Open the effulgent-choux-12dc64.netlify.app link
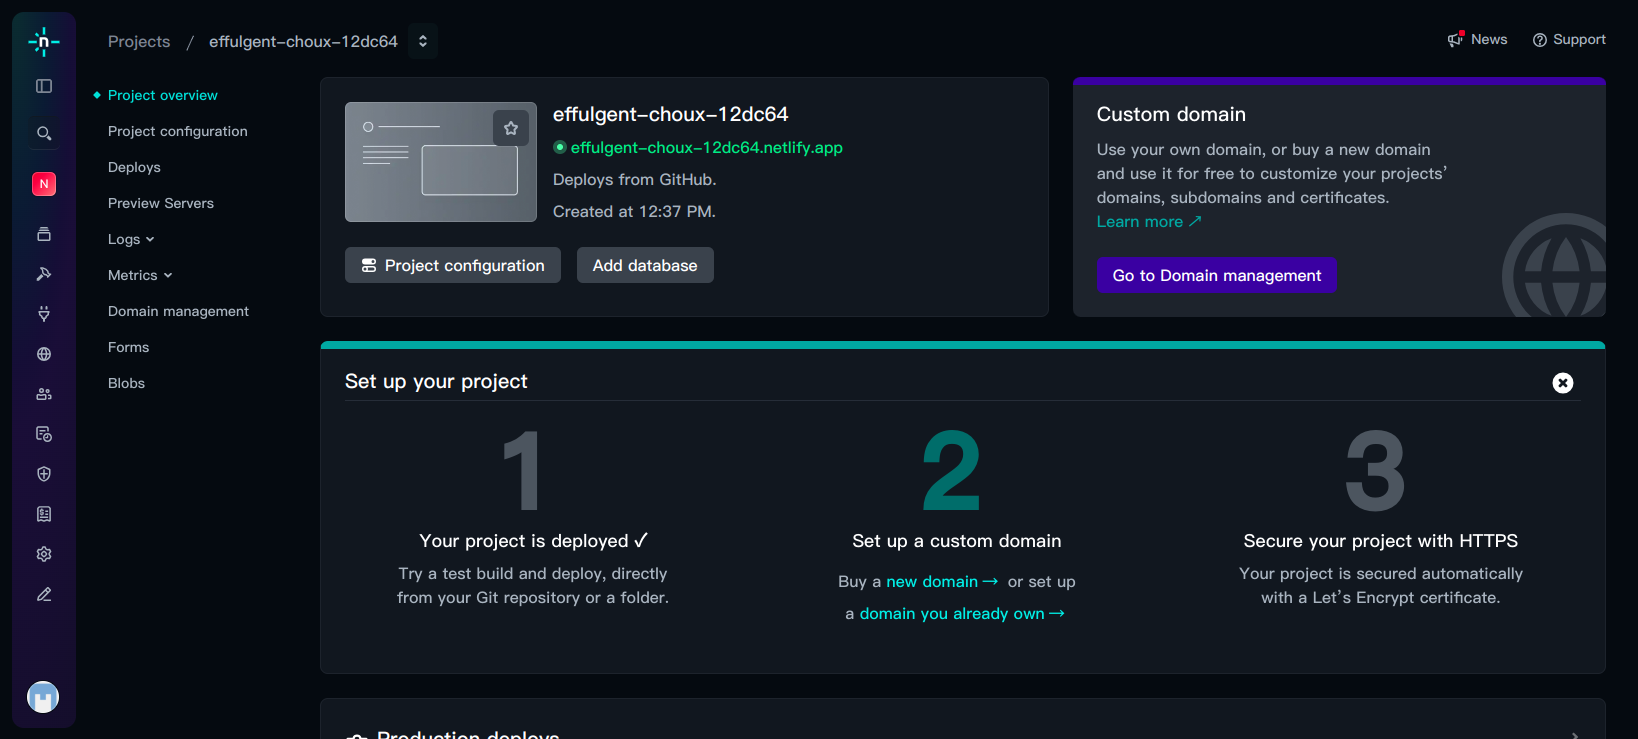This screenshot has width=1638, height=739. pos(706,147)
